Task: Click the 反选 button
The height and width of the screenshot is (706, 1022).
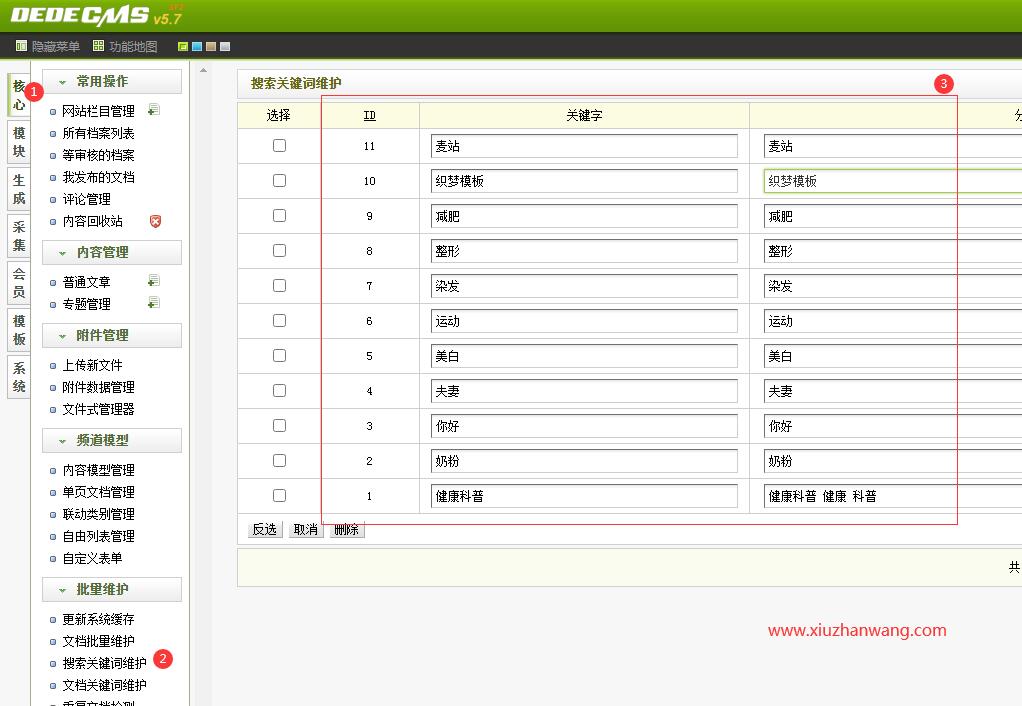Action: point(265,530)
